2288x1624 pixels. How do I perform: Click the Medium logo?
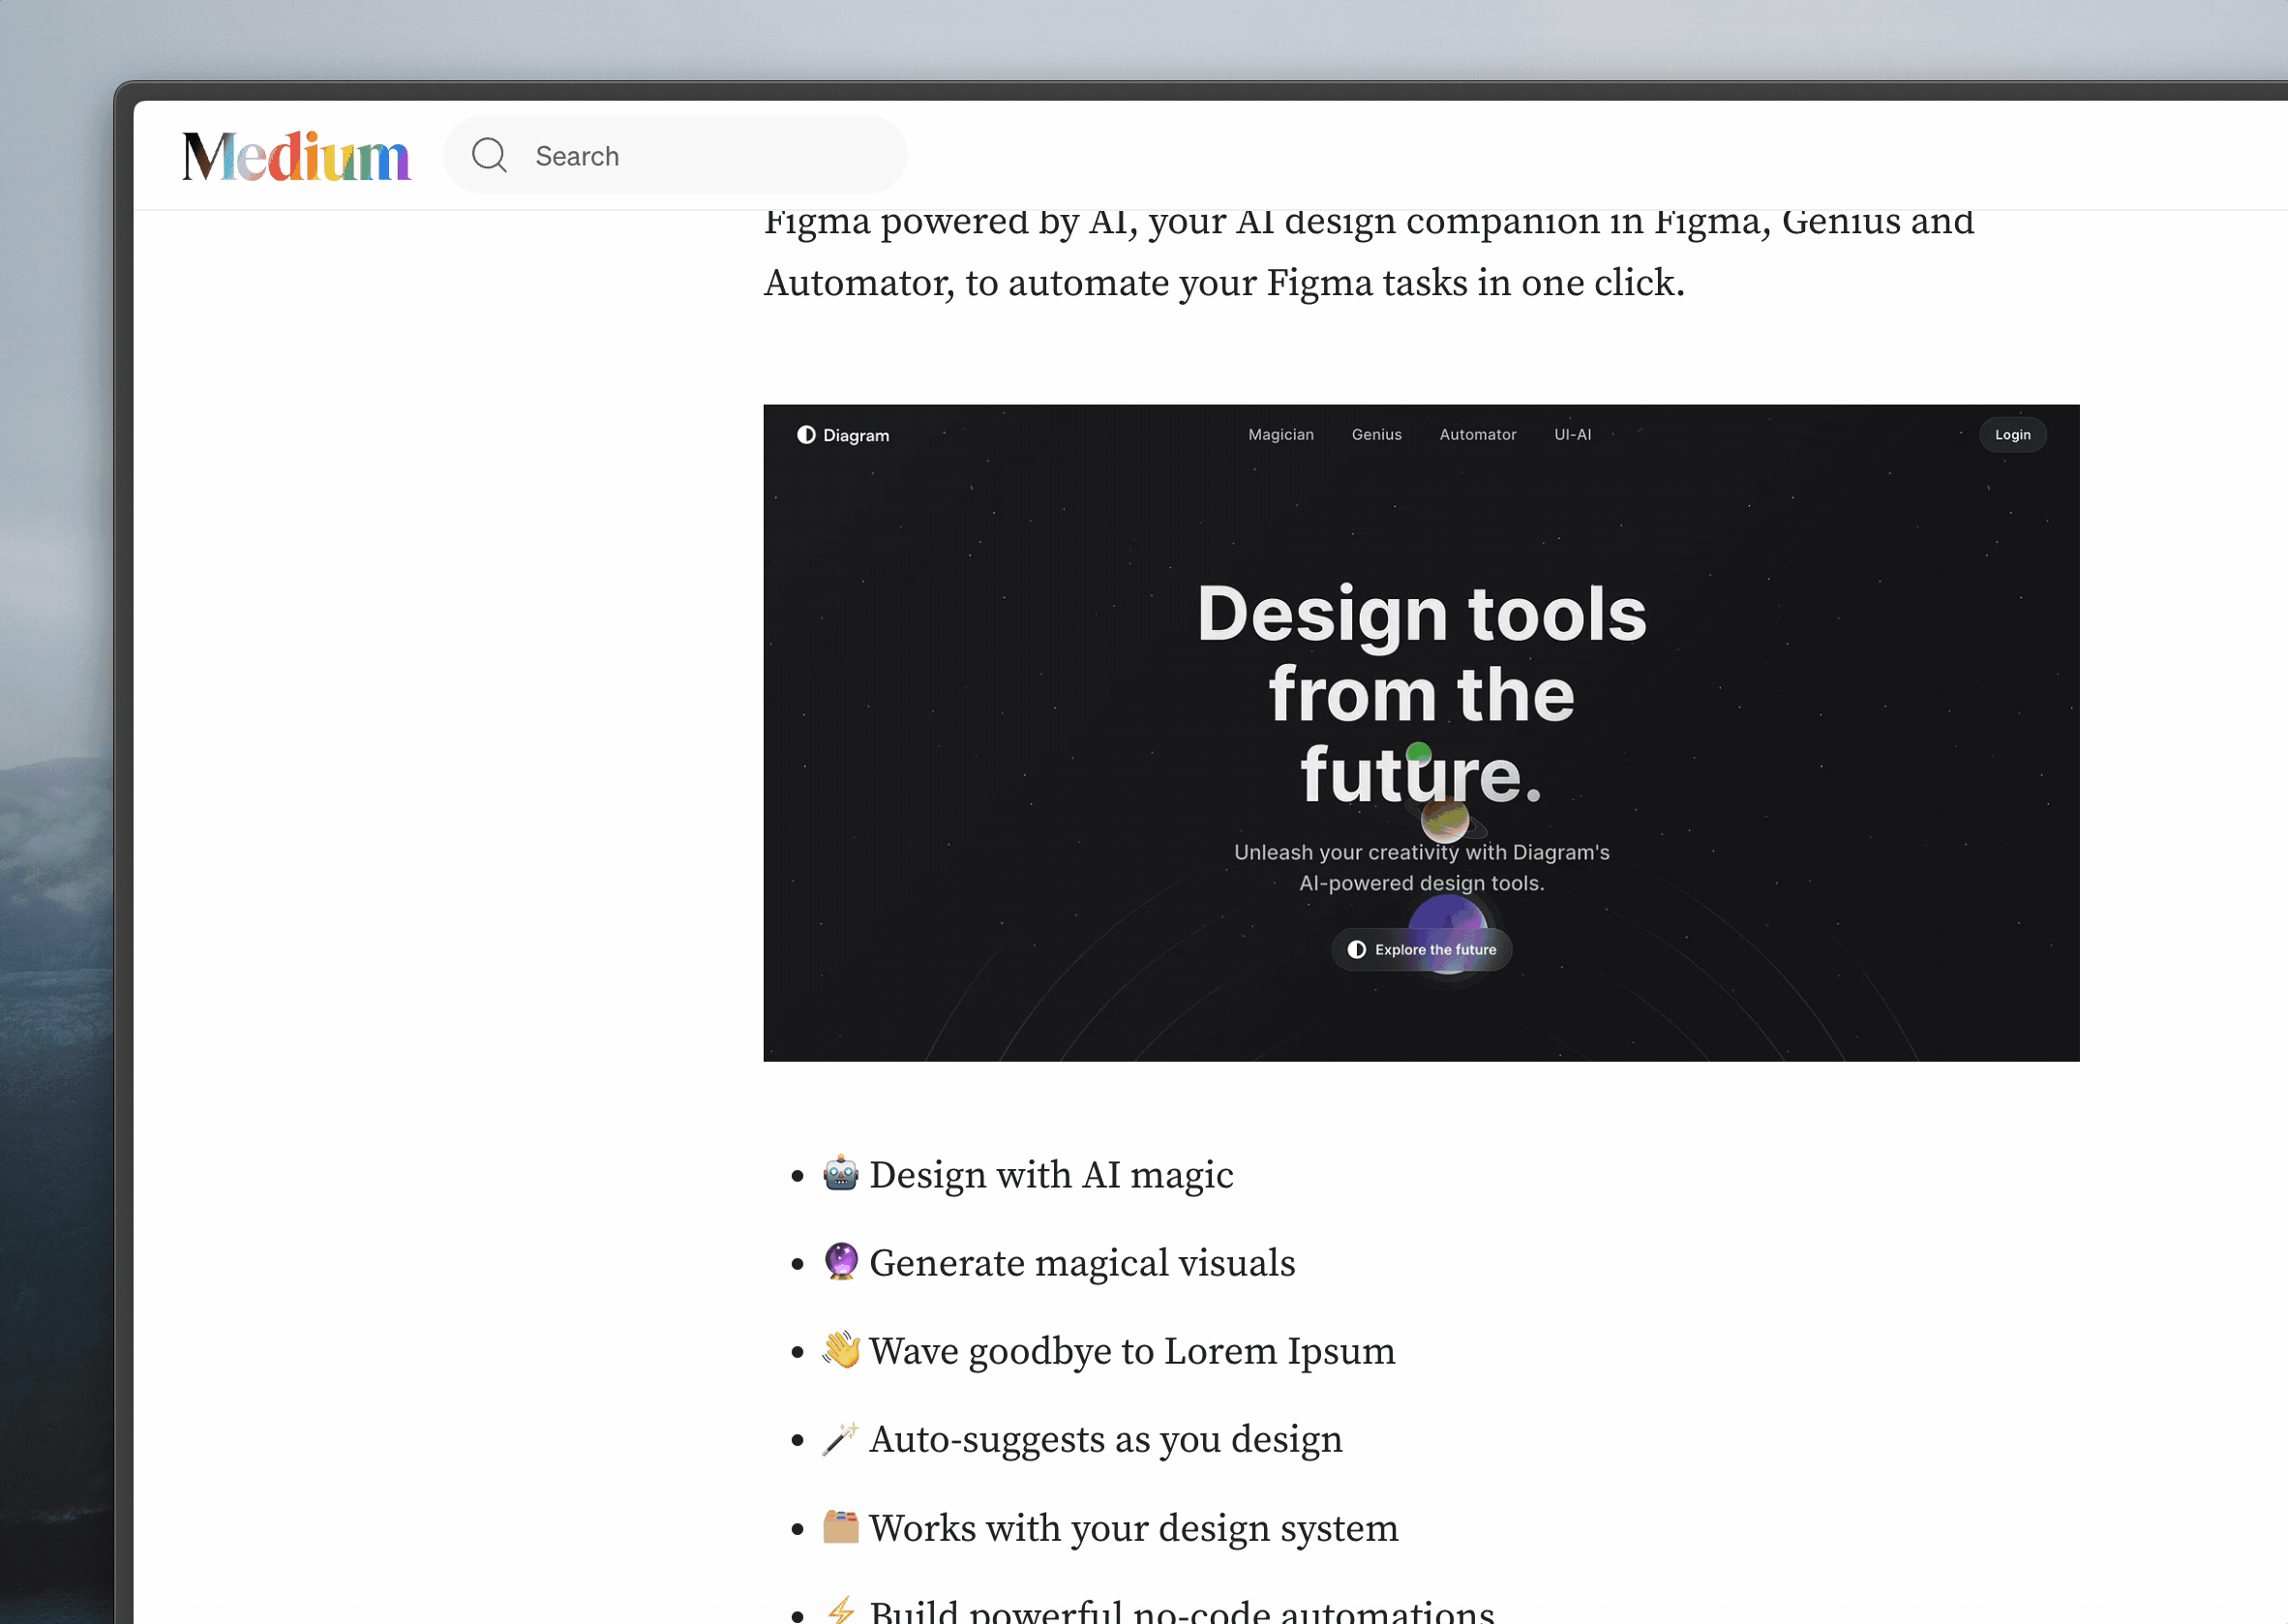[x=296, y=157]
